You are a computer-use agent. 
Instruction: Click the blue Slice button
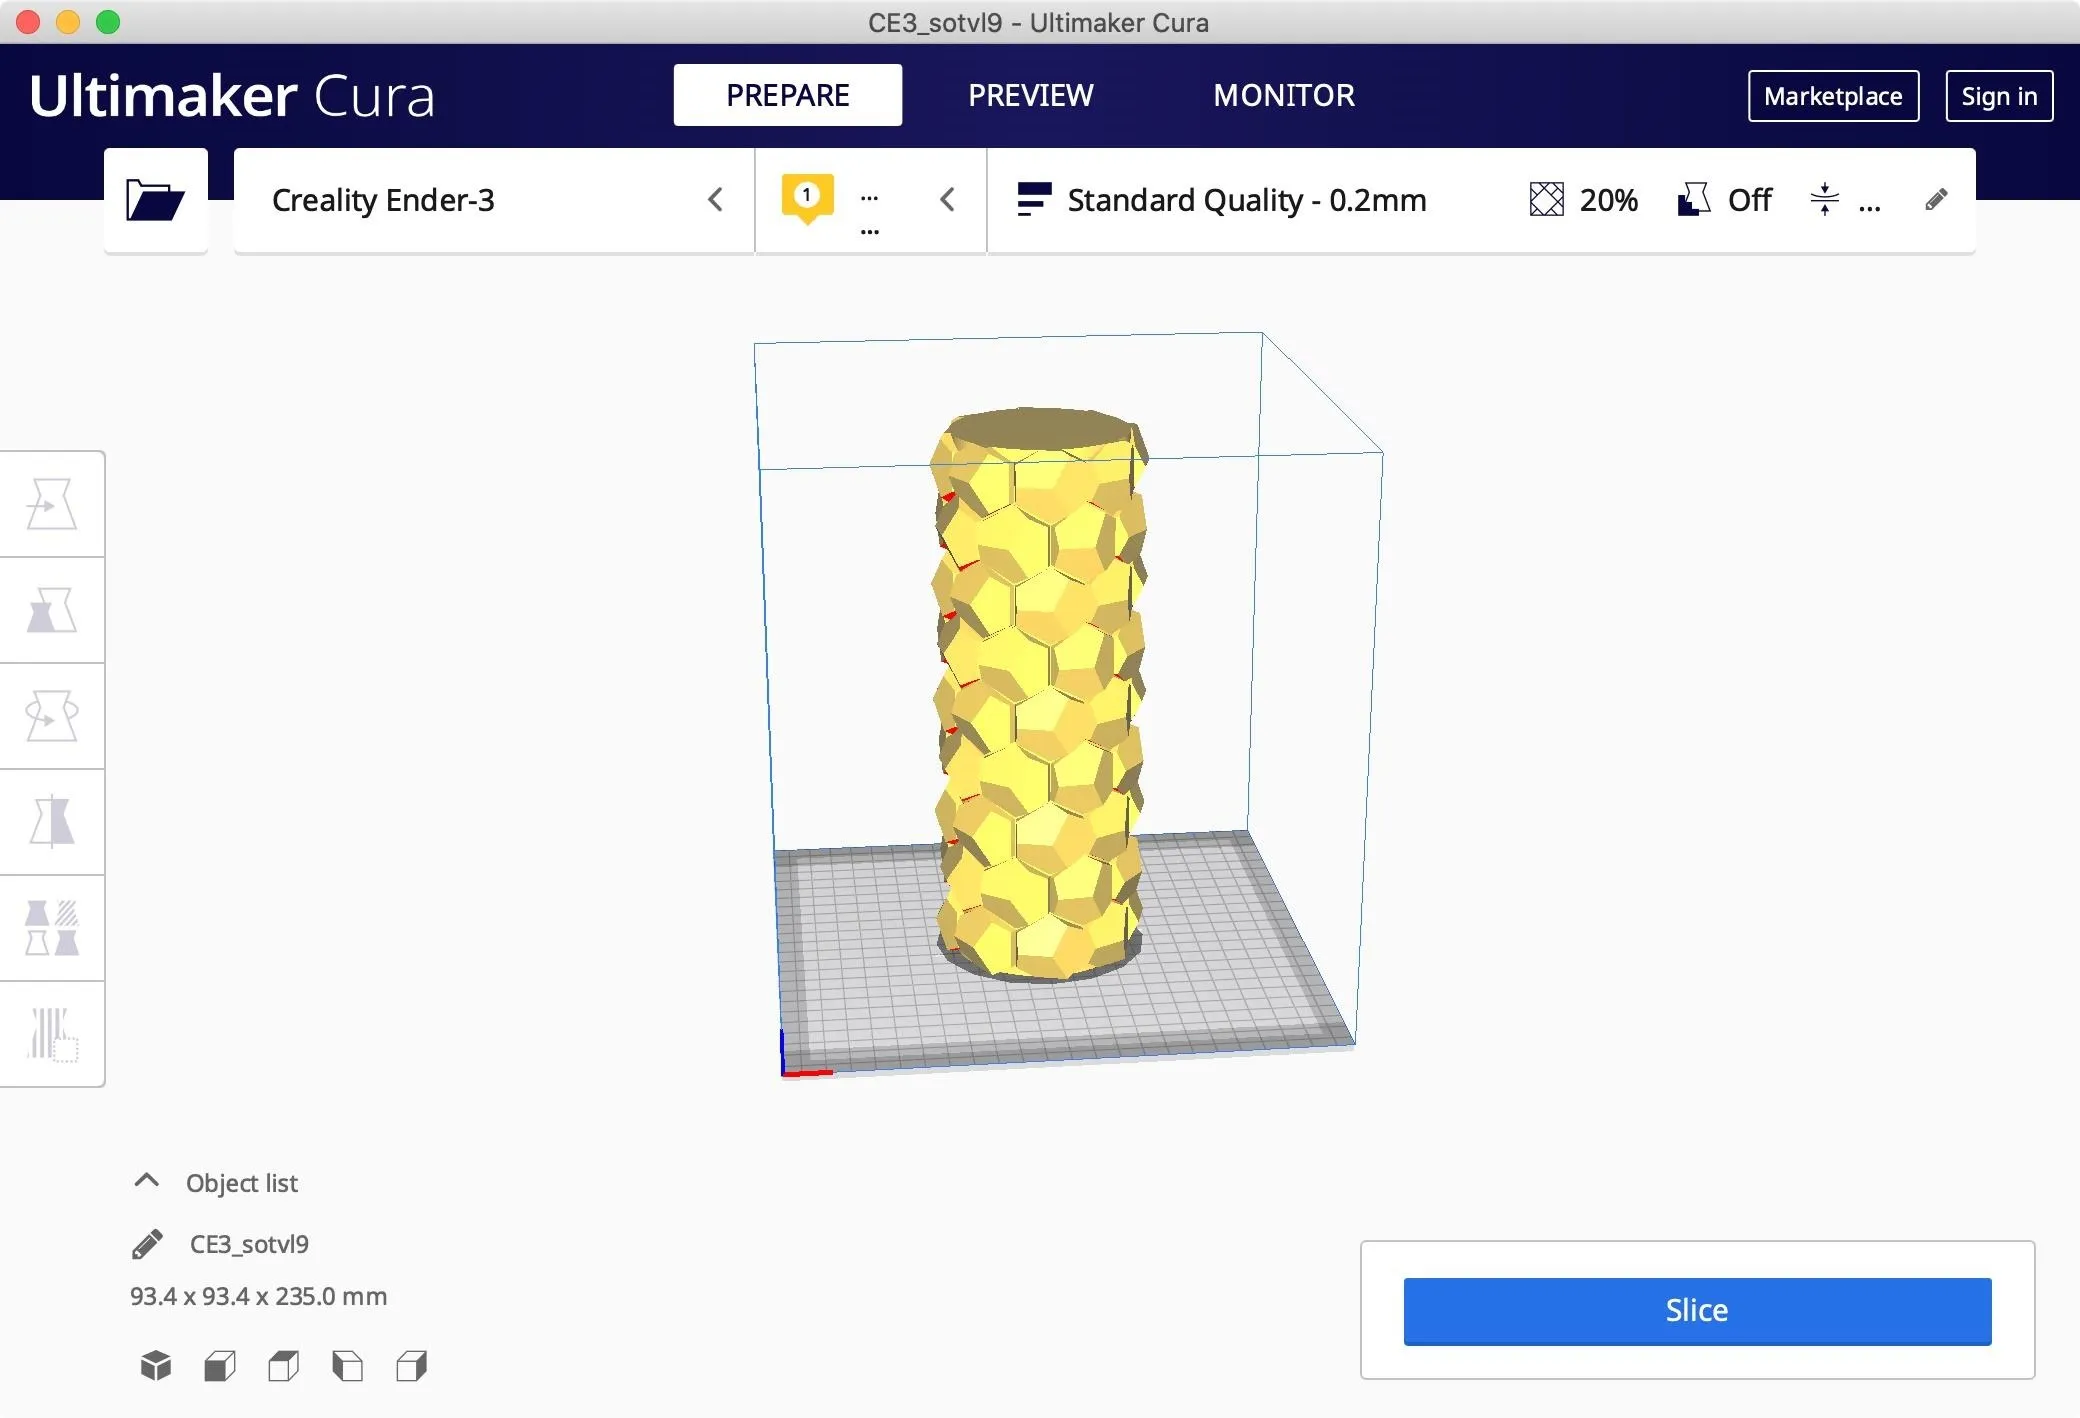click(x=1697, y=1311)
